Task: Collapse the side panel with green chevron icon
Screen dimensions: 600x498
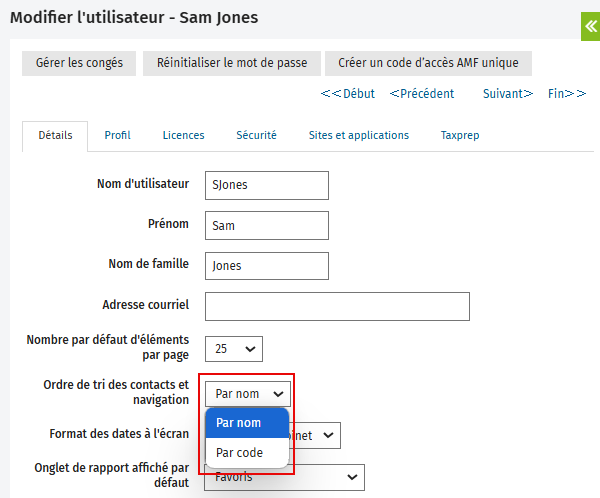Action: coord(590,26)
